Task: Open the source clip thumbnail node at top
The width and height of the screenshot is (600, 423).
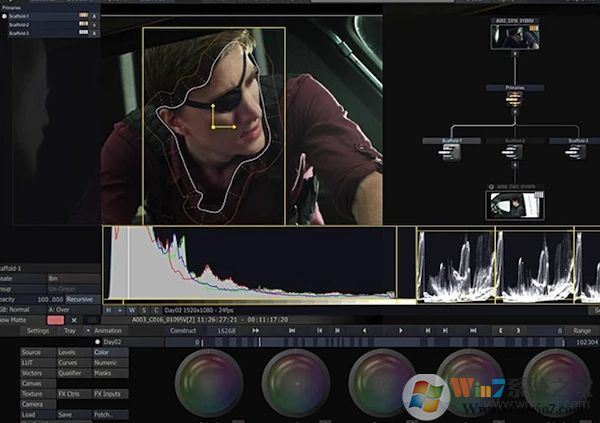Action: [514, 38]
